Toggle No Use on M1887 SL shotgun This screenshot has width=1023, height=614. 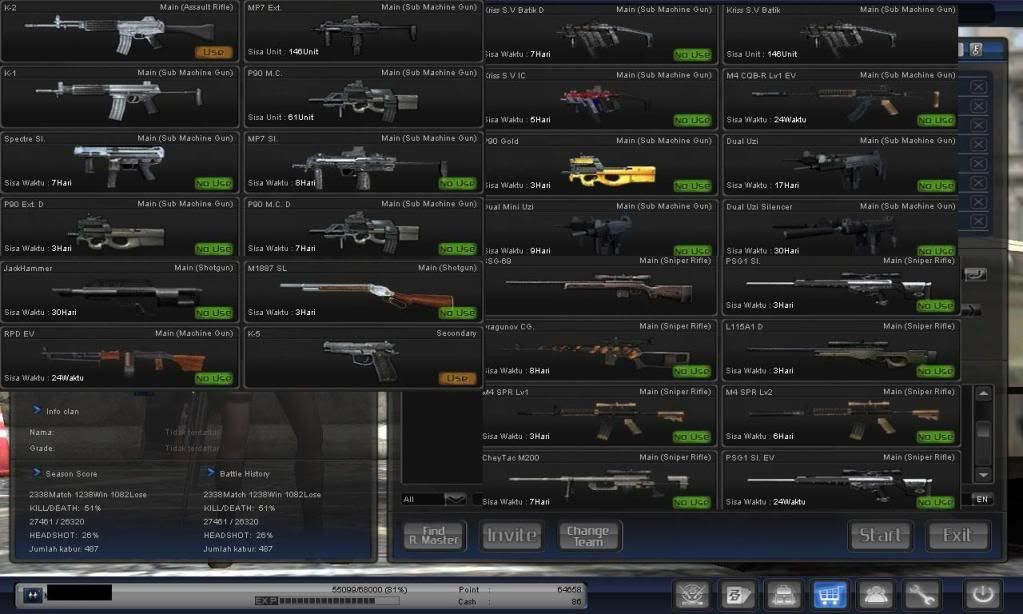click(457, 313)
